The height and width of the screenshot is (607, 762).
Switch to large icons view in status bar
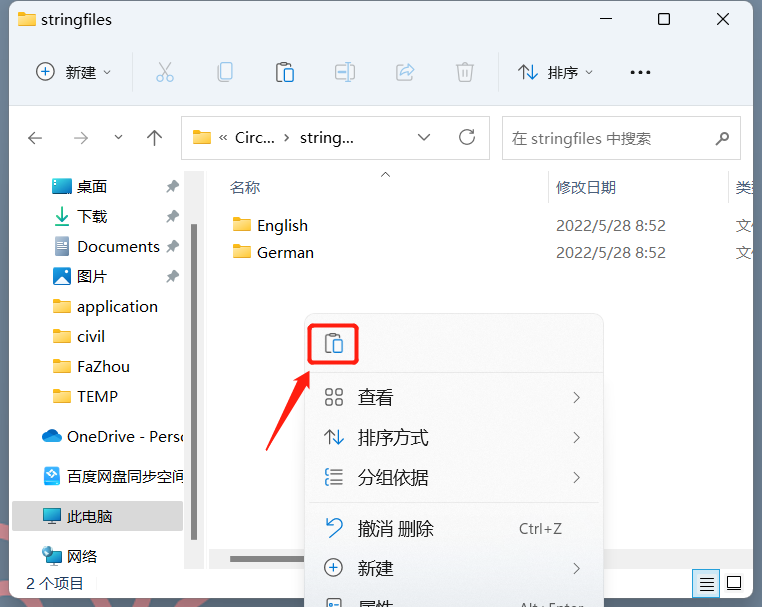[734, 583]
